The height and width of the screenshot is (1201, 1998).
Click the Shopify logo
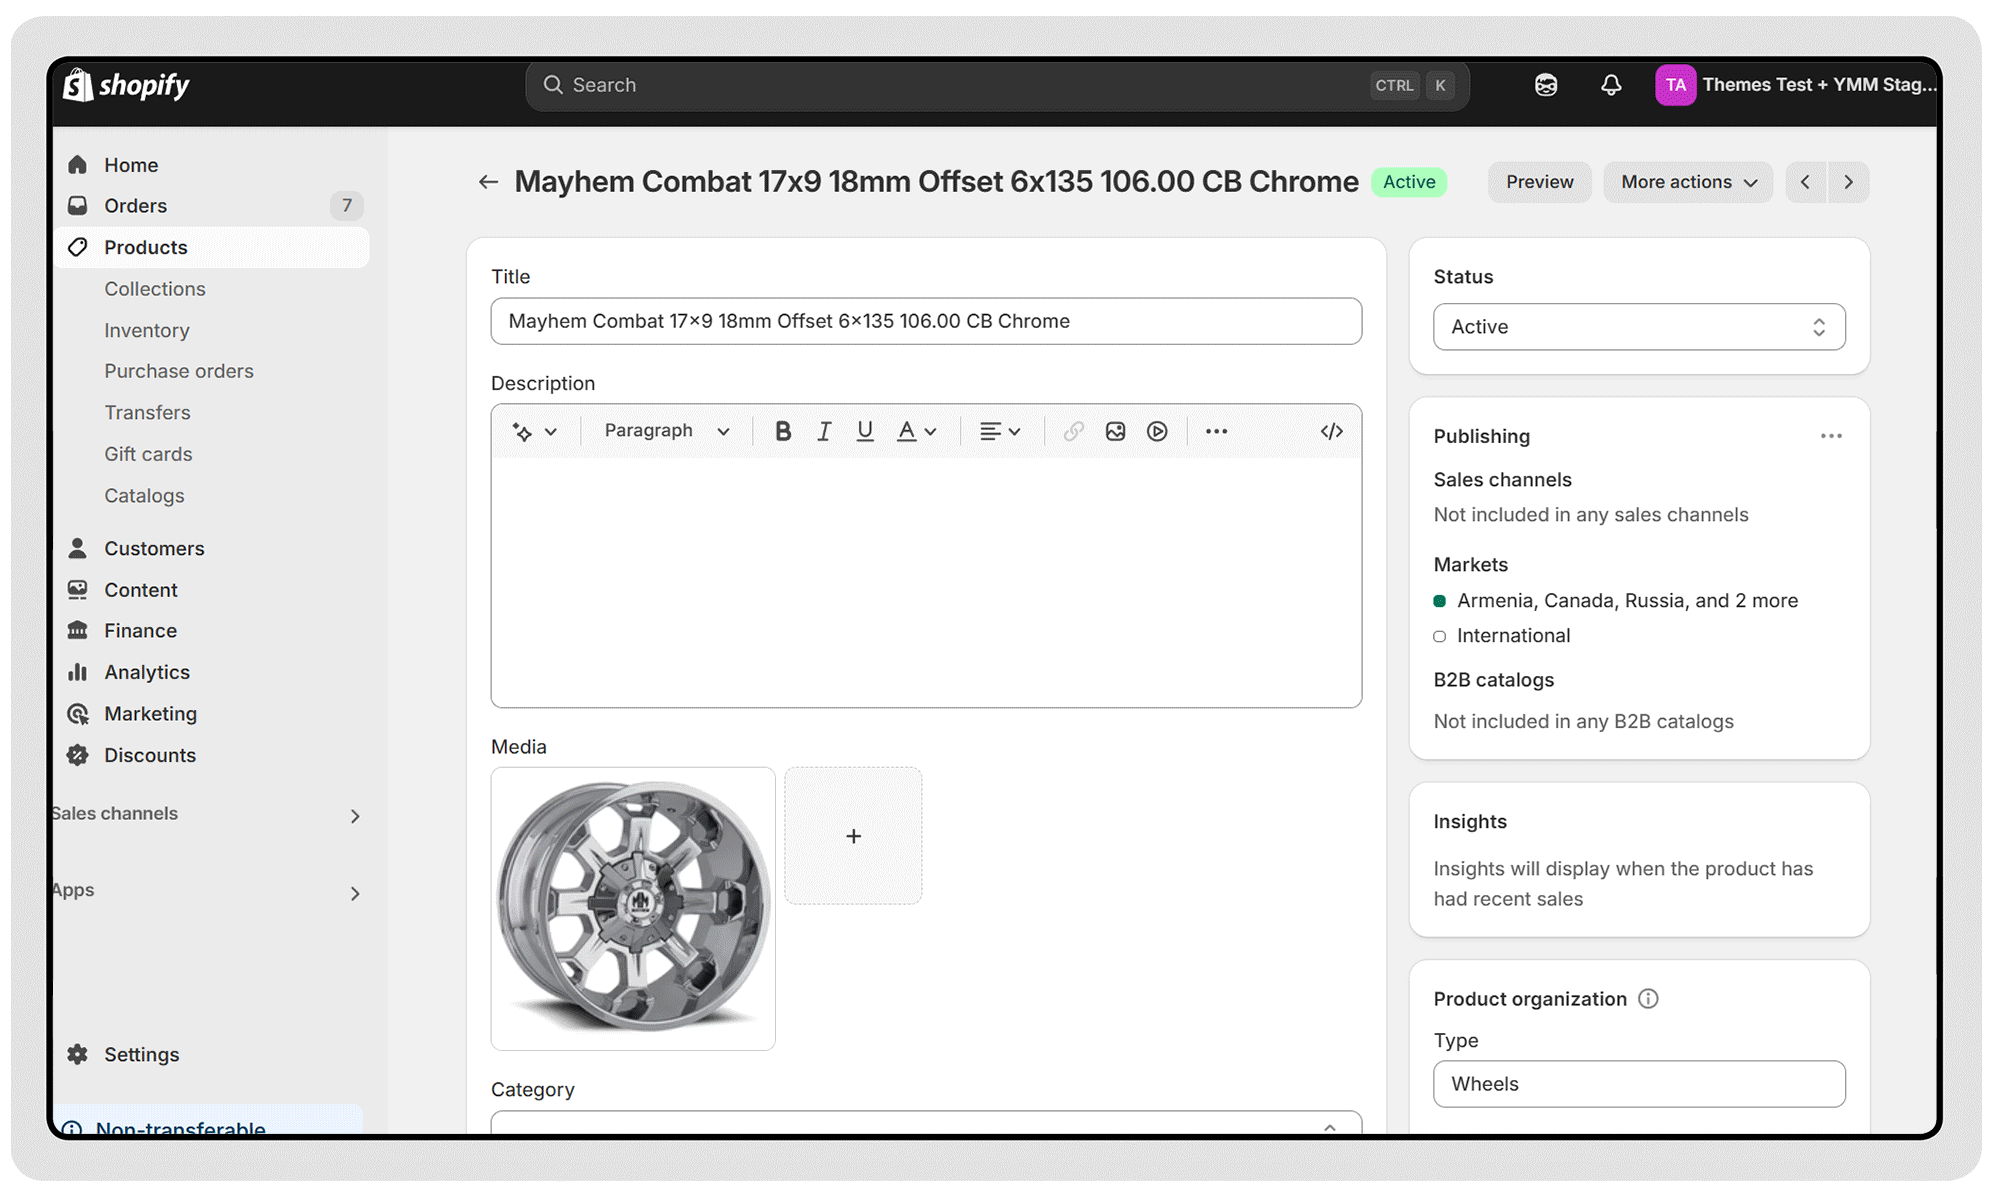tap(127, 85)
